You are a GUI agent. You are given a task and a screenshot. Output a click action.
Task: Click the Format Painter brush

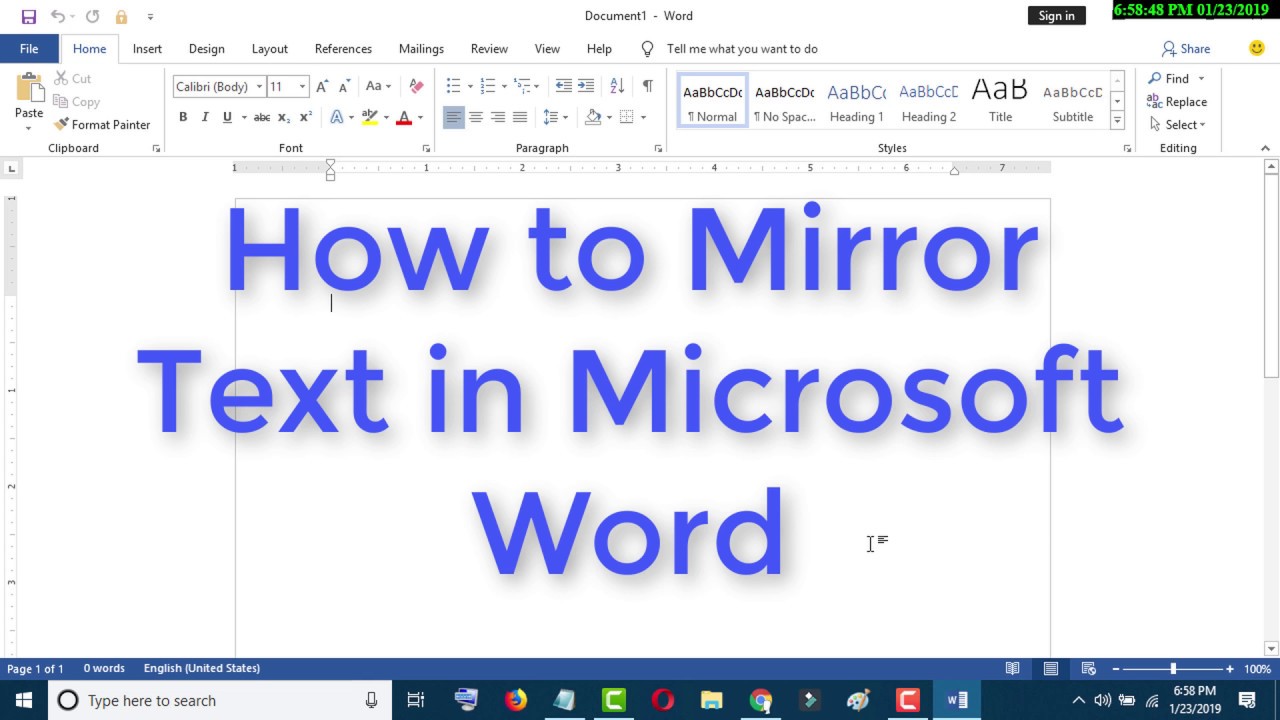(62, 125)
